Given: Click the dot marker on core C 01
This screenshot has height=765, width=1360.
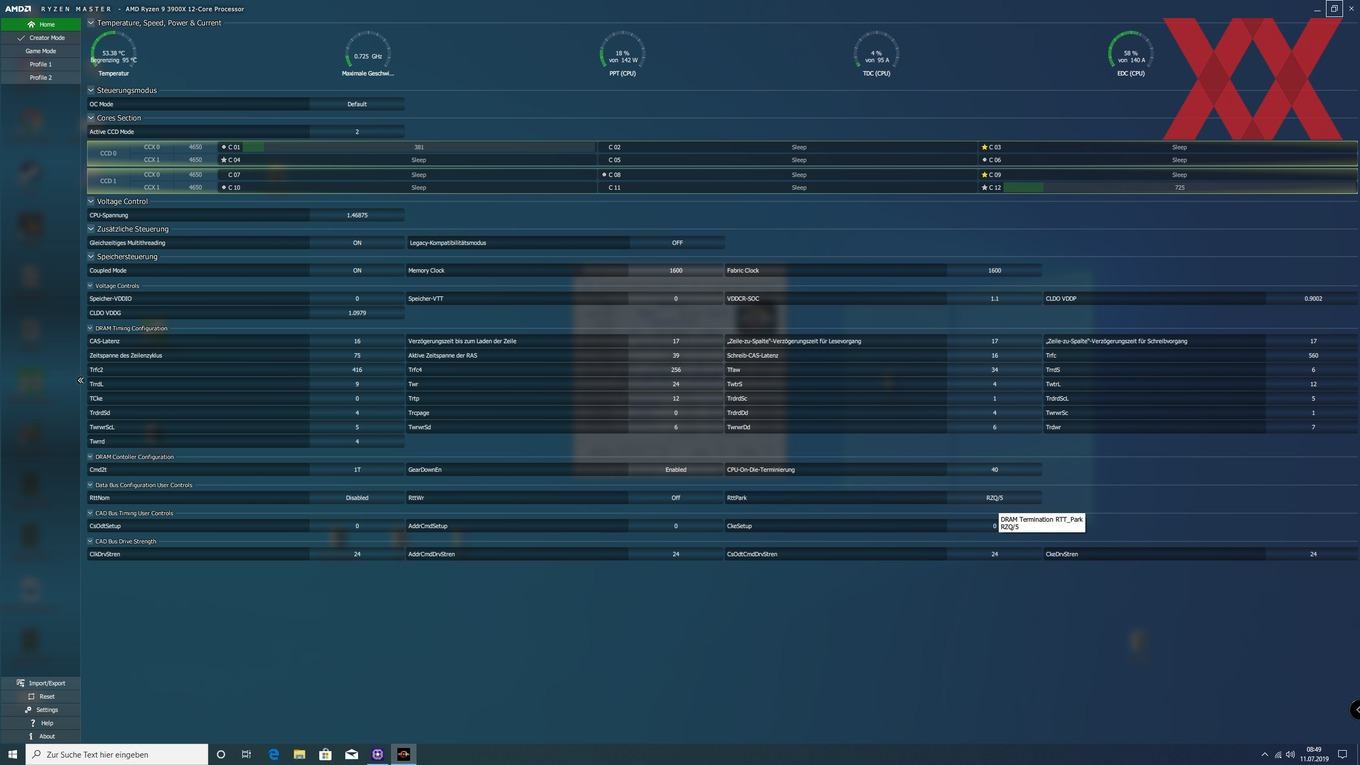Looking at the screenshot, I should click(x=224, y=147).
